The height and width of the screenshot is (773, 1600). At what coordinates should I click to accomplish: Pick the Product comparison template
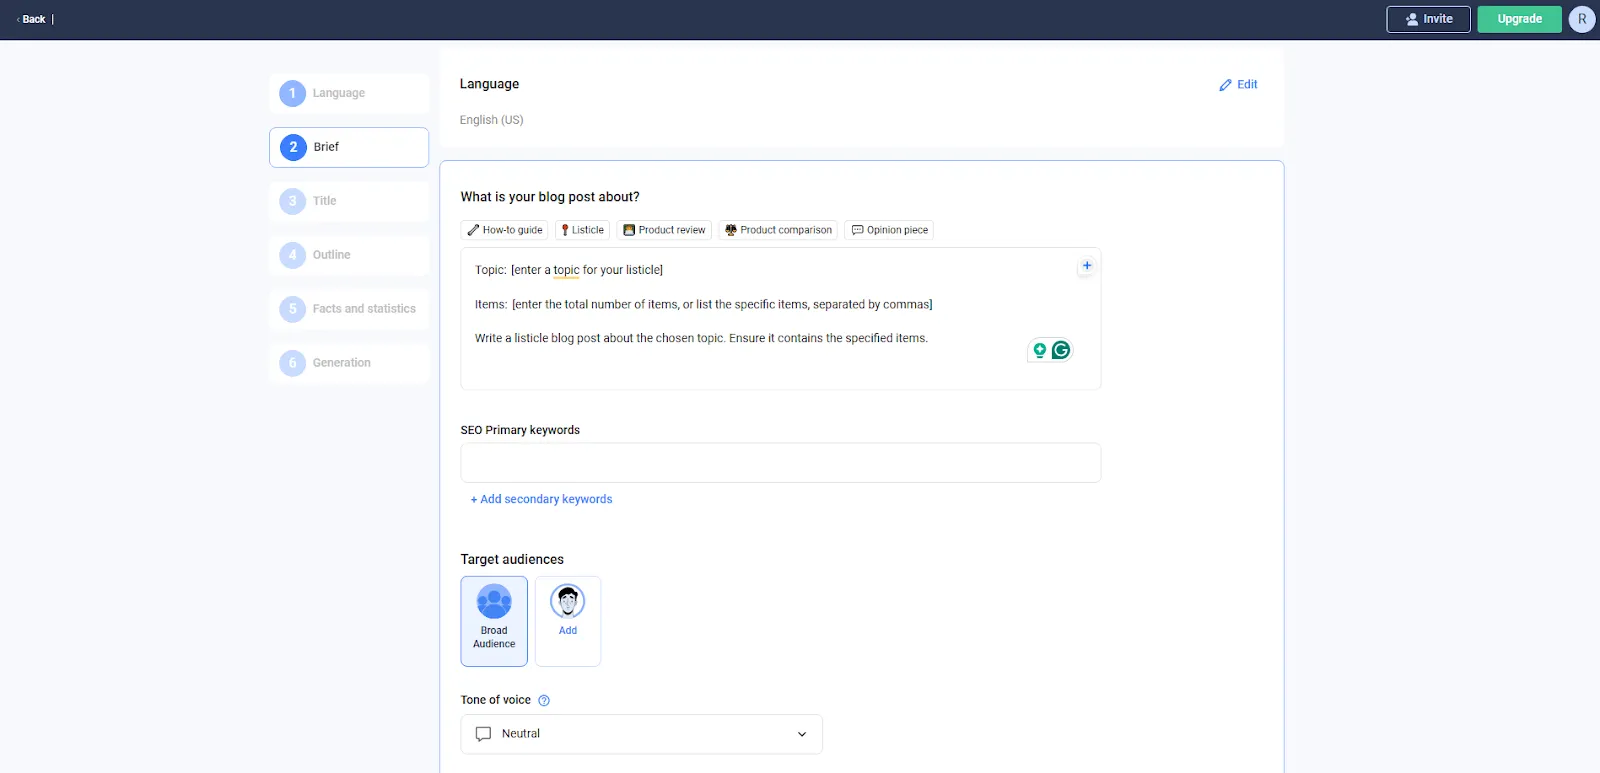[x=778, y=230]
